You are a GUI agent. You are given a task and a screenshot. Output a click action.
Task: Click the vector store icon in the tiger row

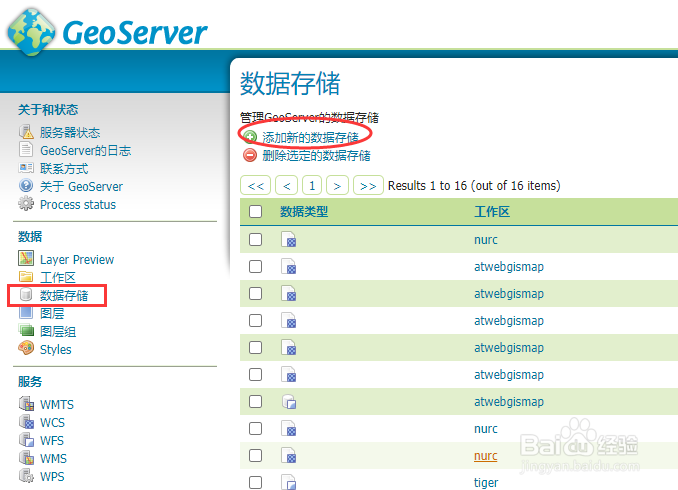pyautogui.click(x=289, y=483)
